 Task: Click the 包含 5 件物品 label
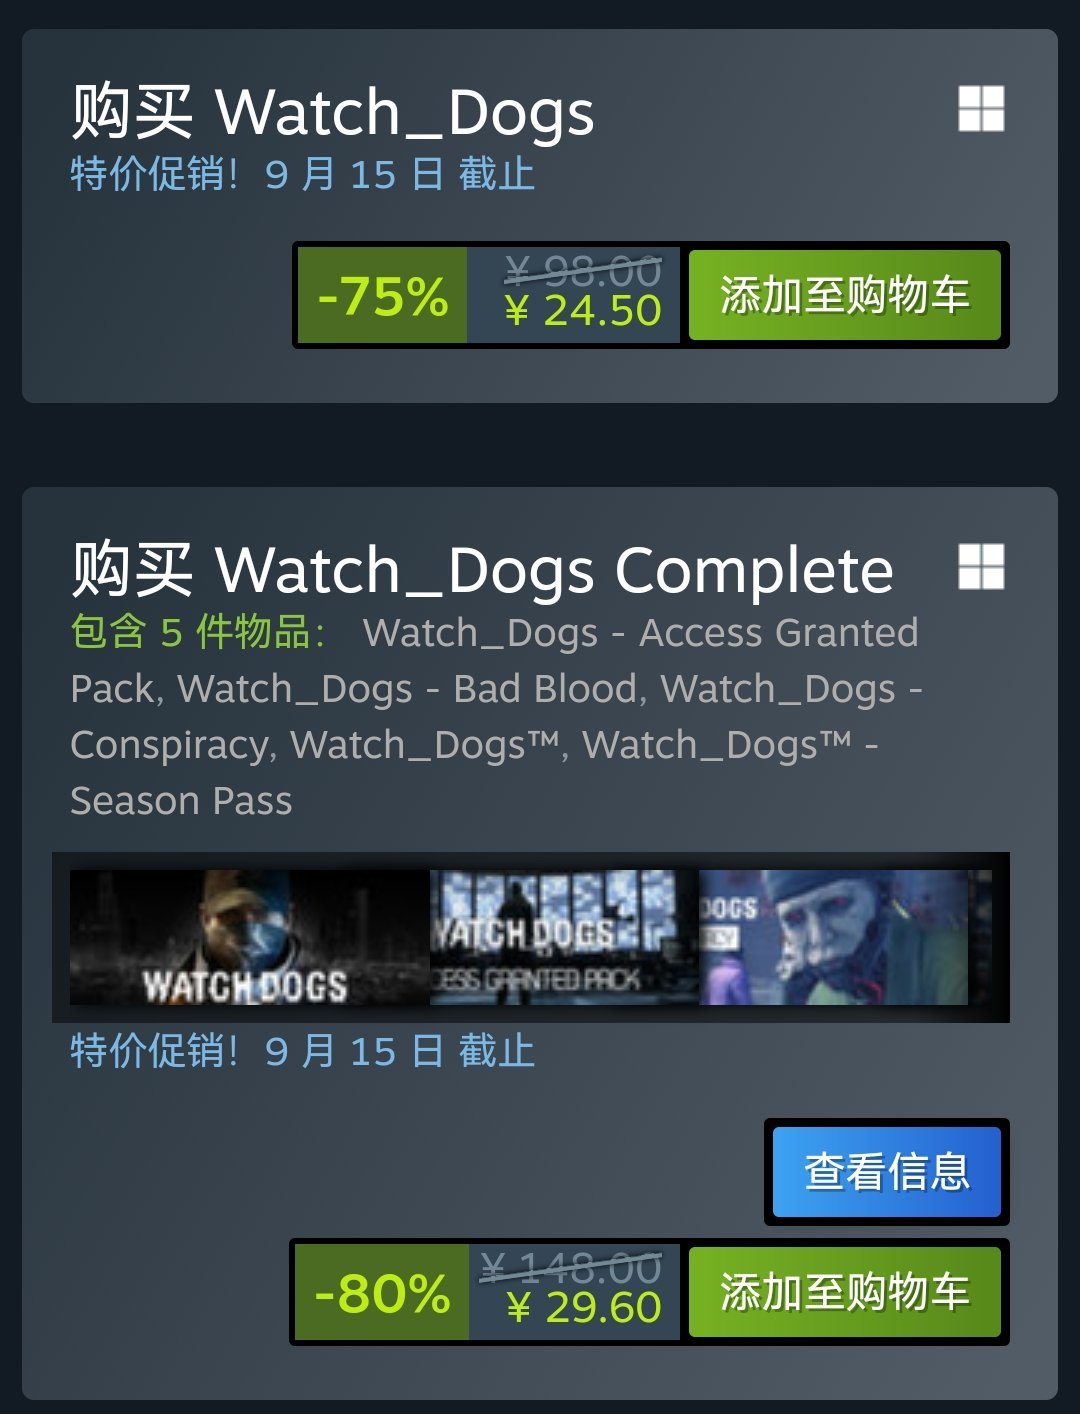tap(198, 632)
